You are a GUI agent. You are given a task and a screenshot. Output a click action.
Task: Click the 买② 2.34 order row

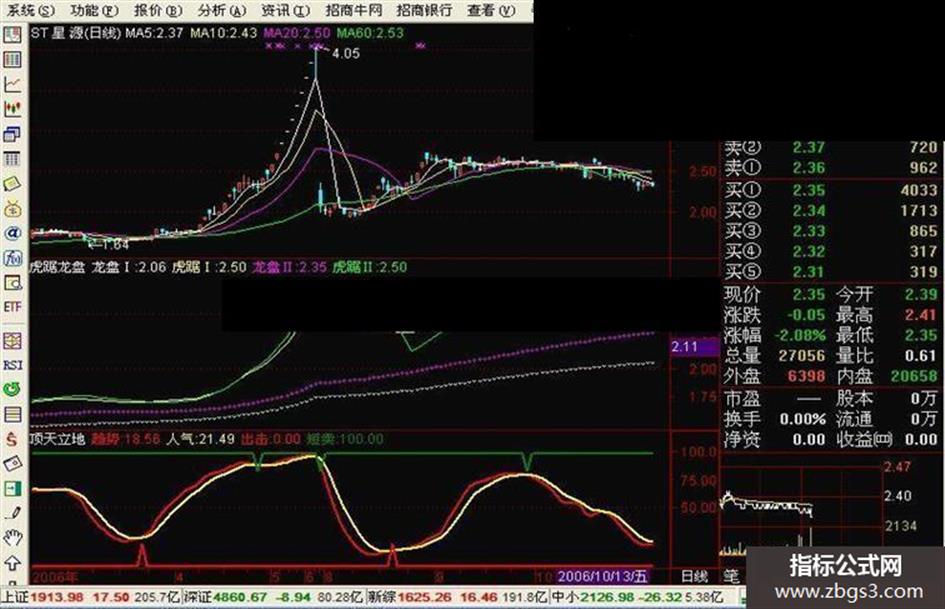coord(830,211)
